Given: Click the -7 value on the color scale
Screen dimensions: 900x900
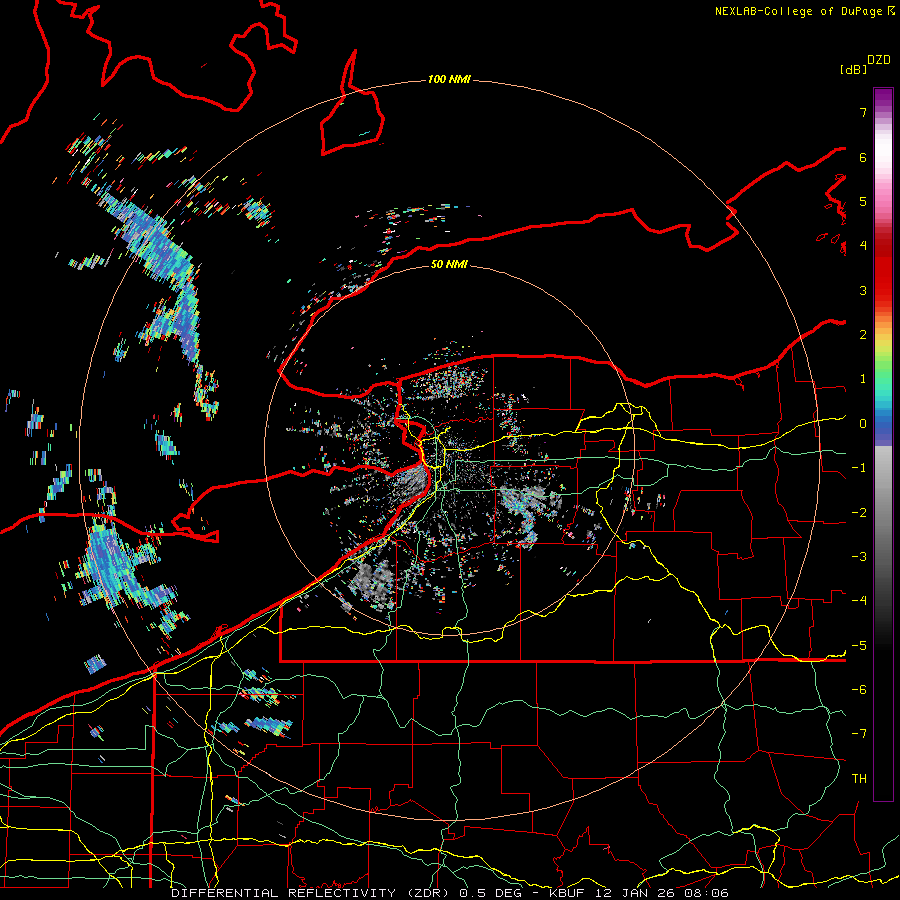Looking at the screenshot, I should 859,734.
